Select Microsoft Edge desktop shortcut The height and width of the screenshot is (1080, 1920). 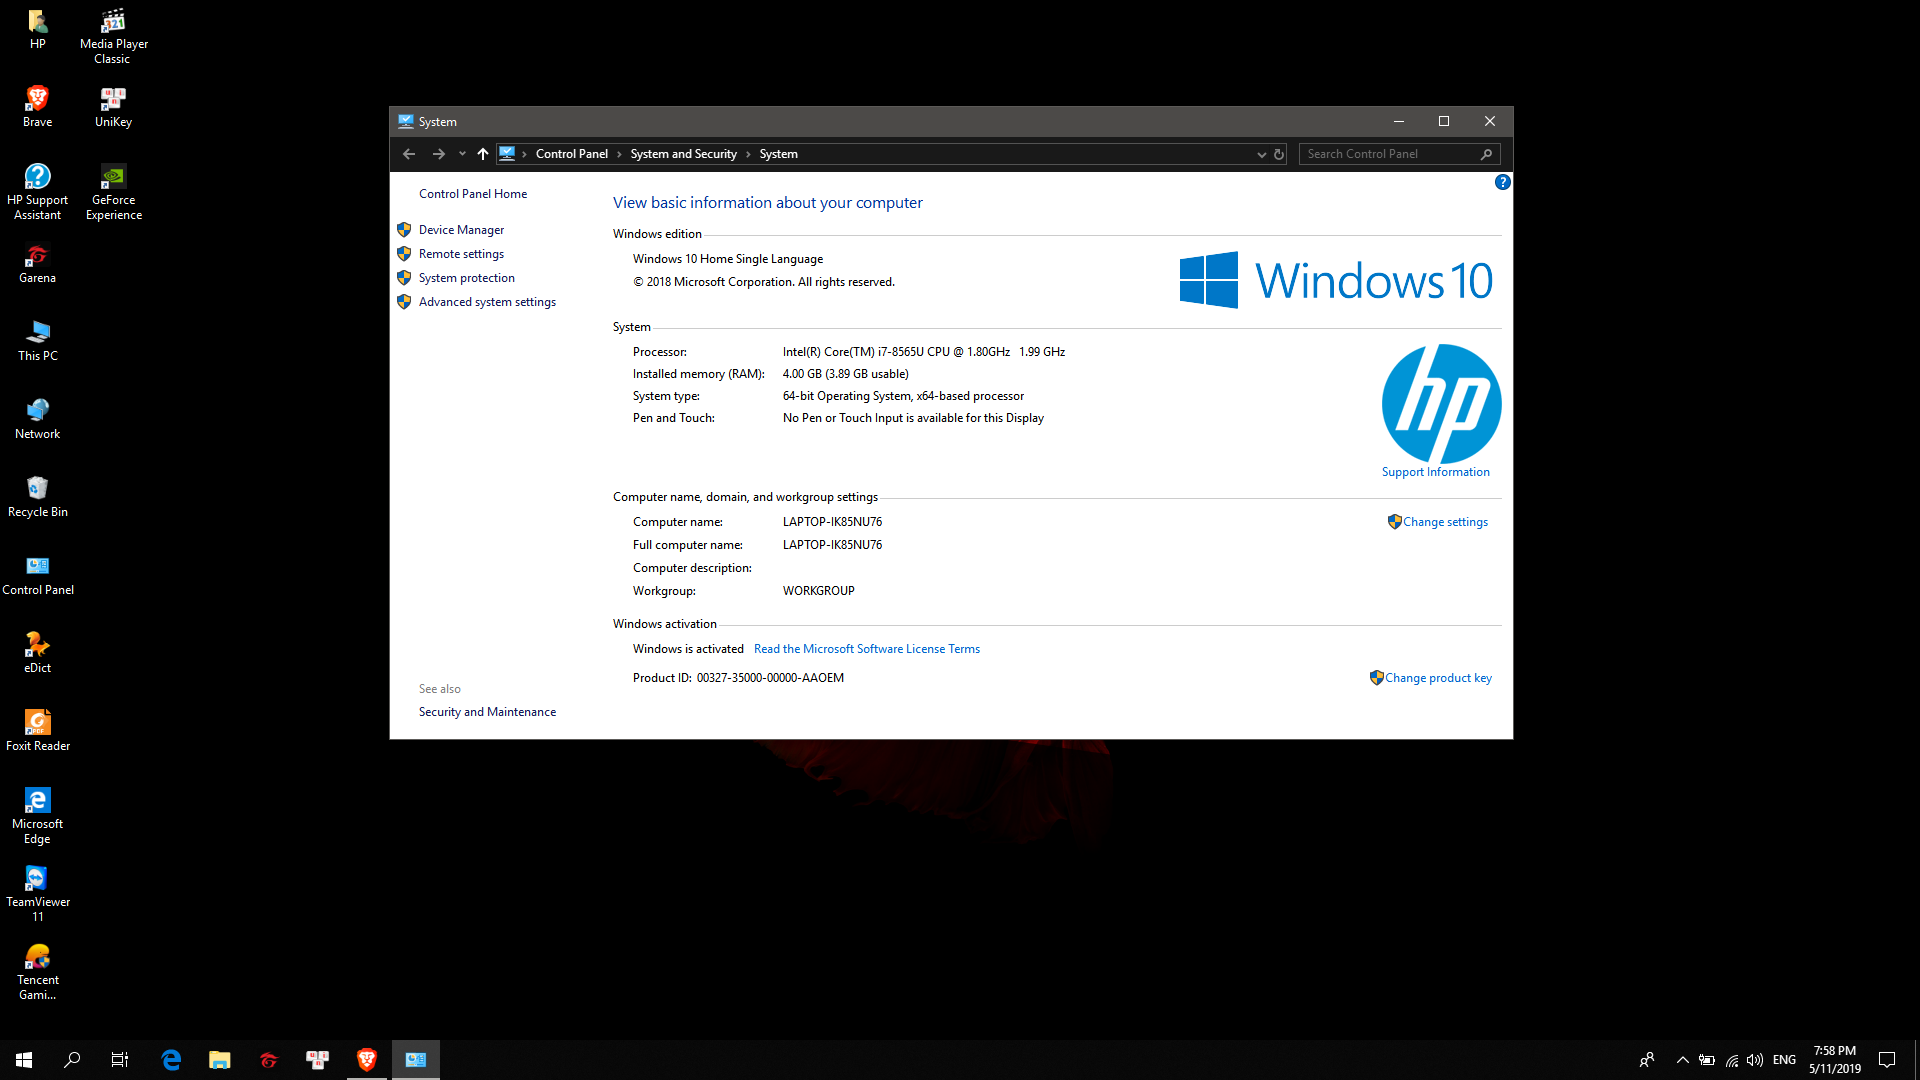pyautogui.click(x=37, y=816)
